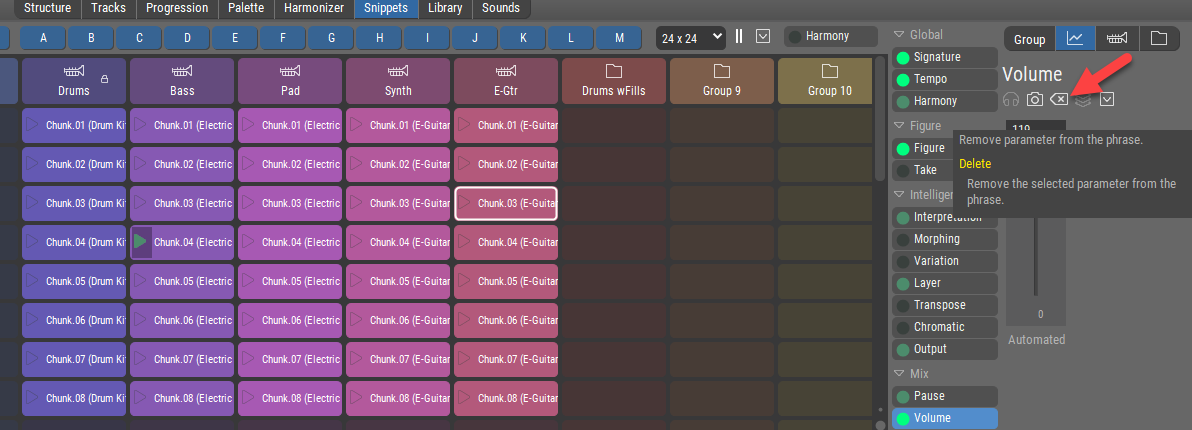Collapse the Mix parameter section

898,373
